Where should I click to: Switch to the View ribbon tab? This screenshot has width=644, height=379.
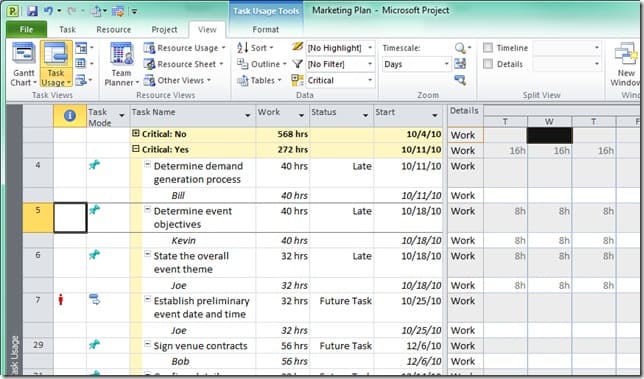207,30
